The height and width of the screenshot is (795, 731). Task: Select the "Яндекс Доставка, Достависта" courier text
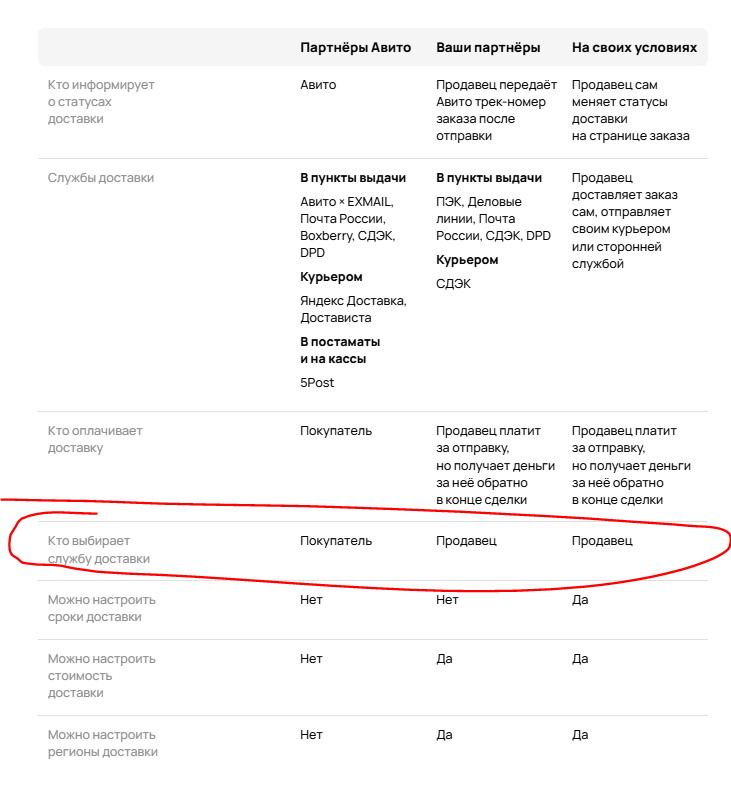(x=353, y=309)
